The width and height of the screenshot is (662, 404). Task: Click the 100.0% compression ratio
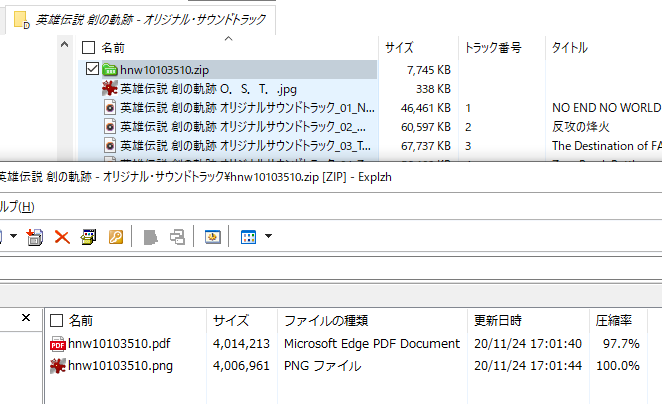[x=618, y=366]
